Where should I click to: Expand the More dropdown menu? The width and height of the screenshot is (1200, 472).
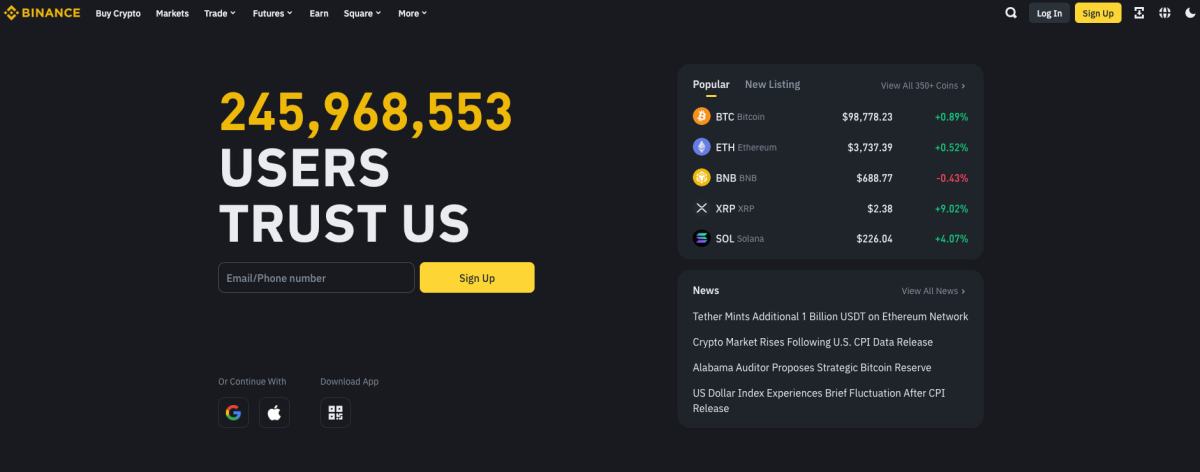[412, 13]
